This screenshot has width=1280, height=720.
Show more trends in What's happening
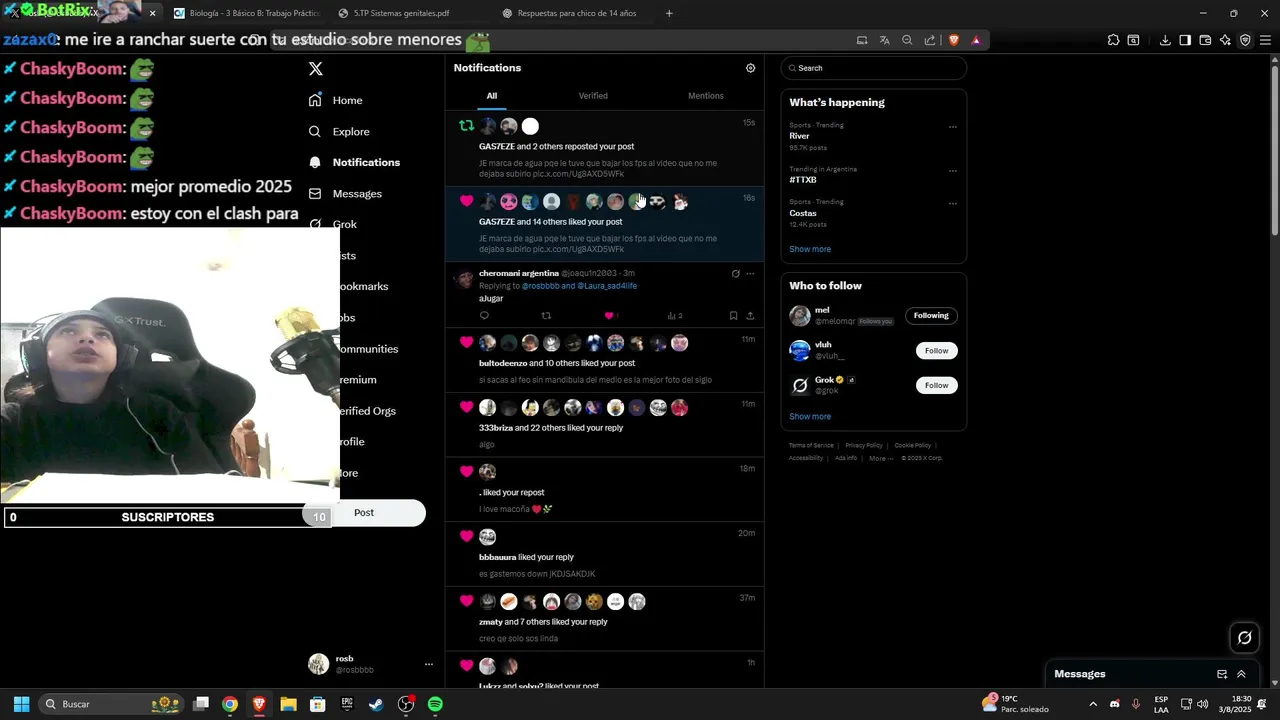click(810, 249)
